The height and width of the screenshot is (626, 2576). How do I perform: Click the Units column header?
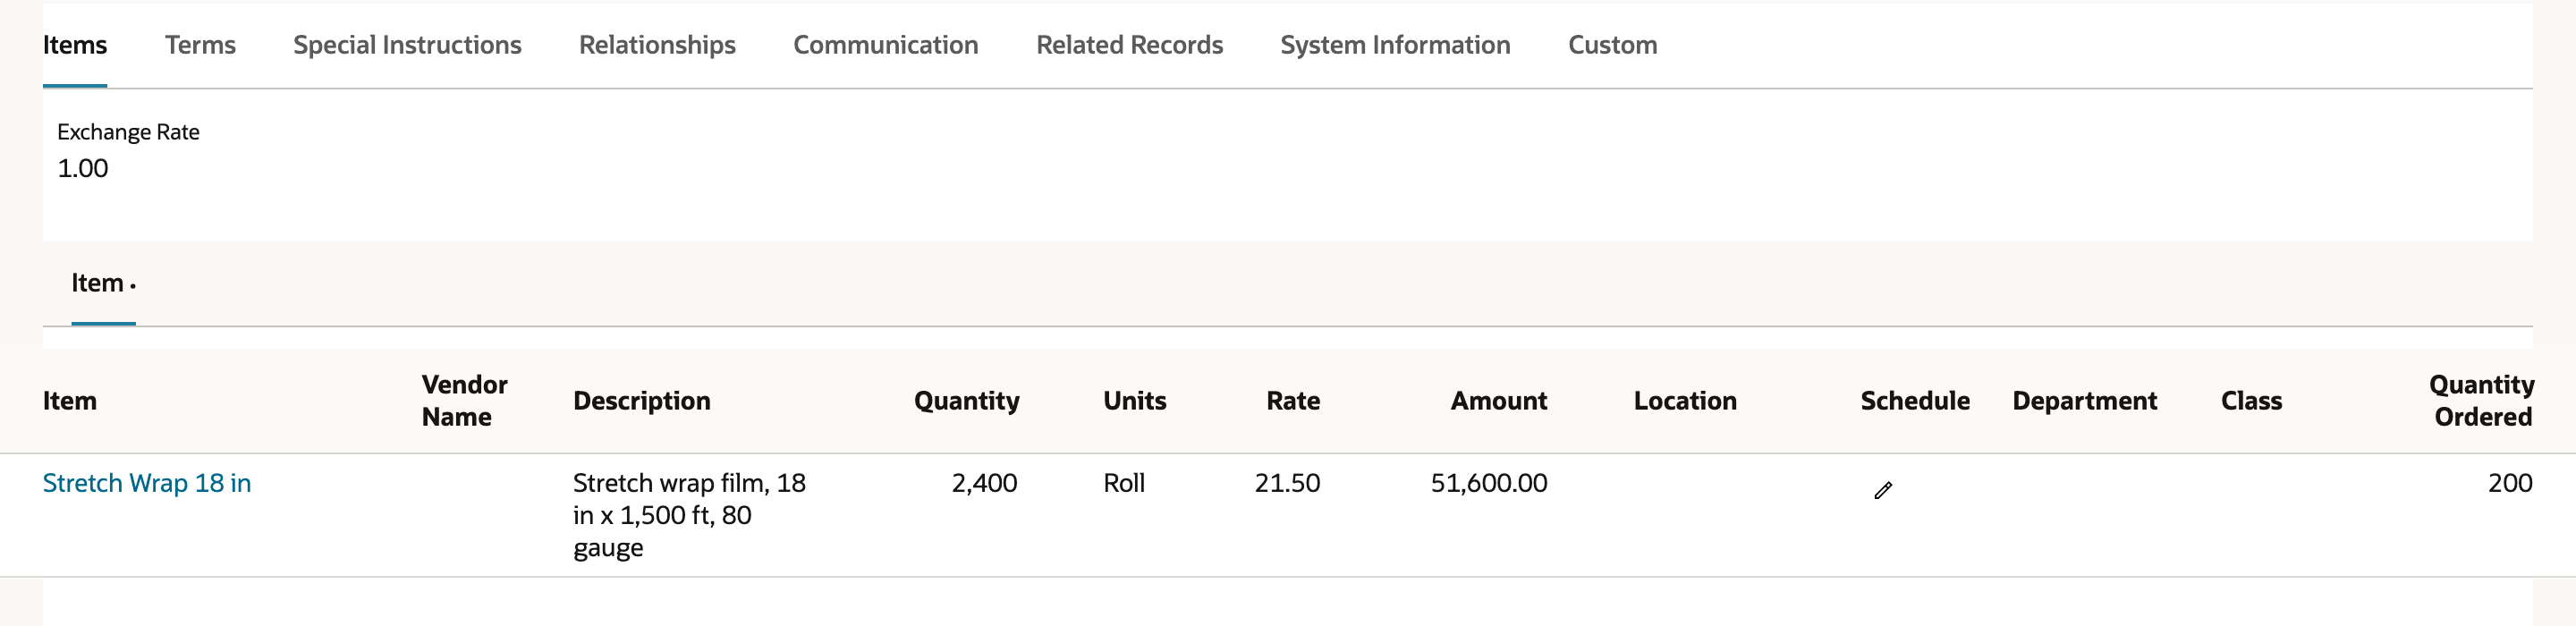point(1134,401)
